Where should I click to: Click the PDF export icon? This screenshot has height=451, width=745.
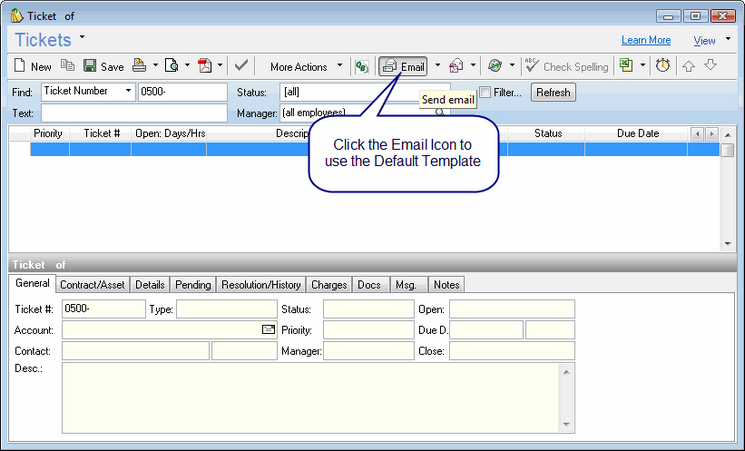[205, 67]
